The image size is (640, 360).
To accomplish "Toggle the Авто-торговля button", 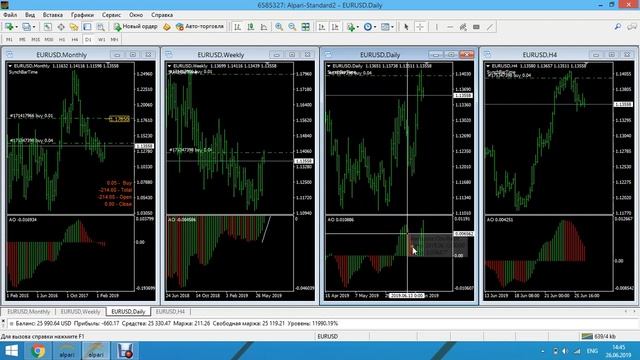I will pos(200,27).
